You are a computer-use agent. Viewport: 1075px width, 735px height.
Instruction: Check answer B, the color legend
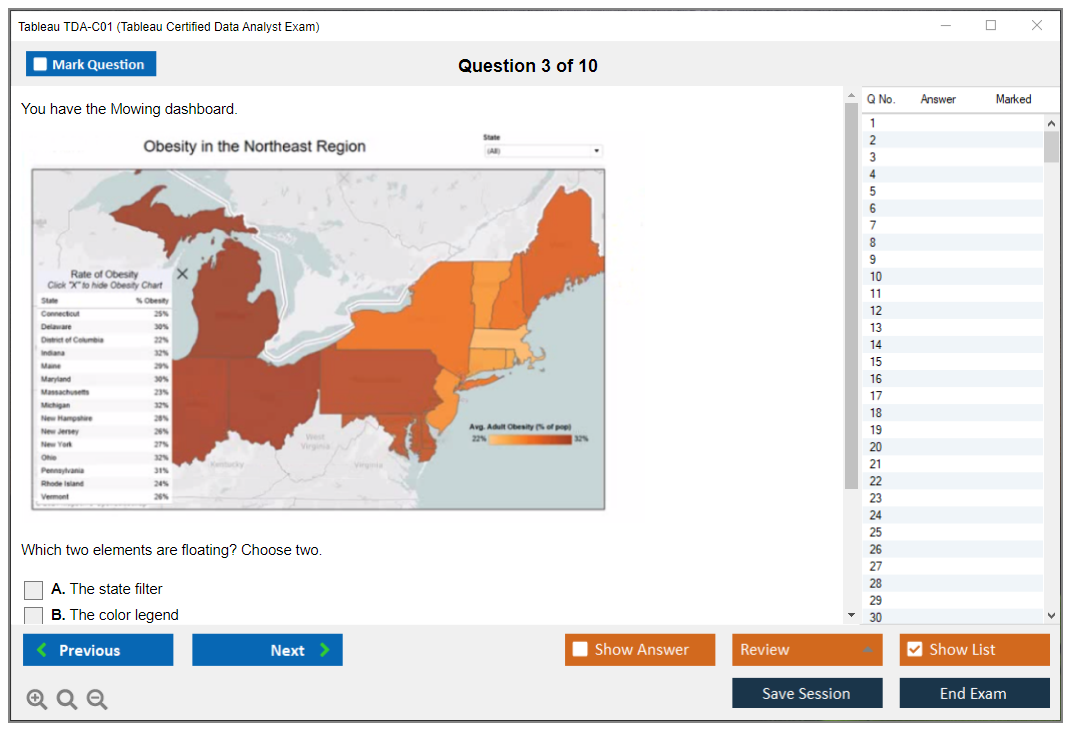(34, 616)
